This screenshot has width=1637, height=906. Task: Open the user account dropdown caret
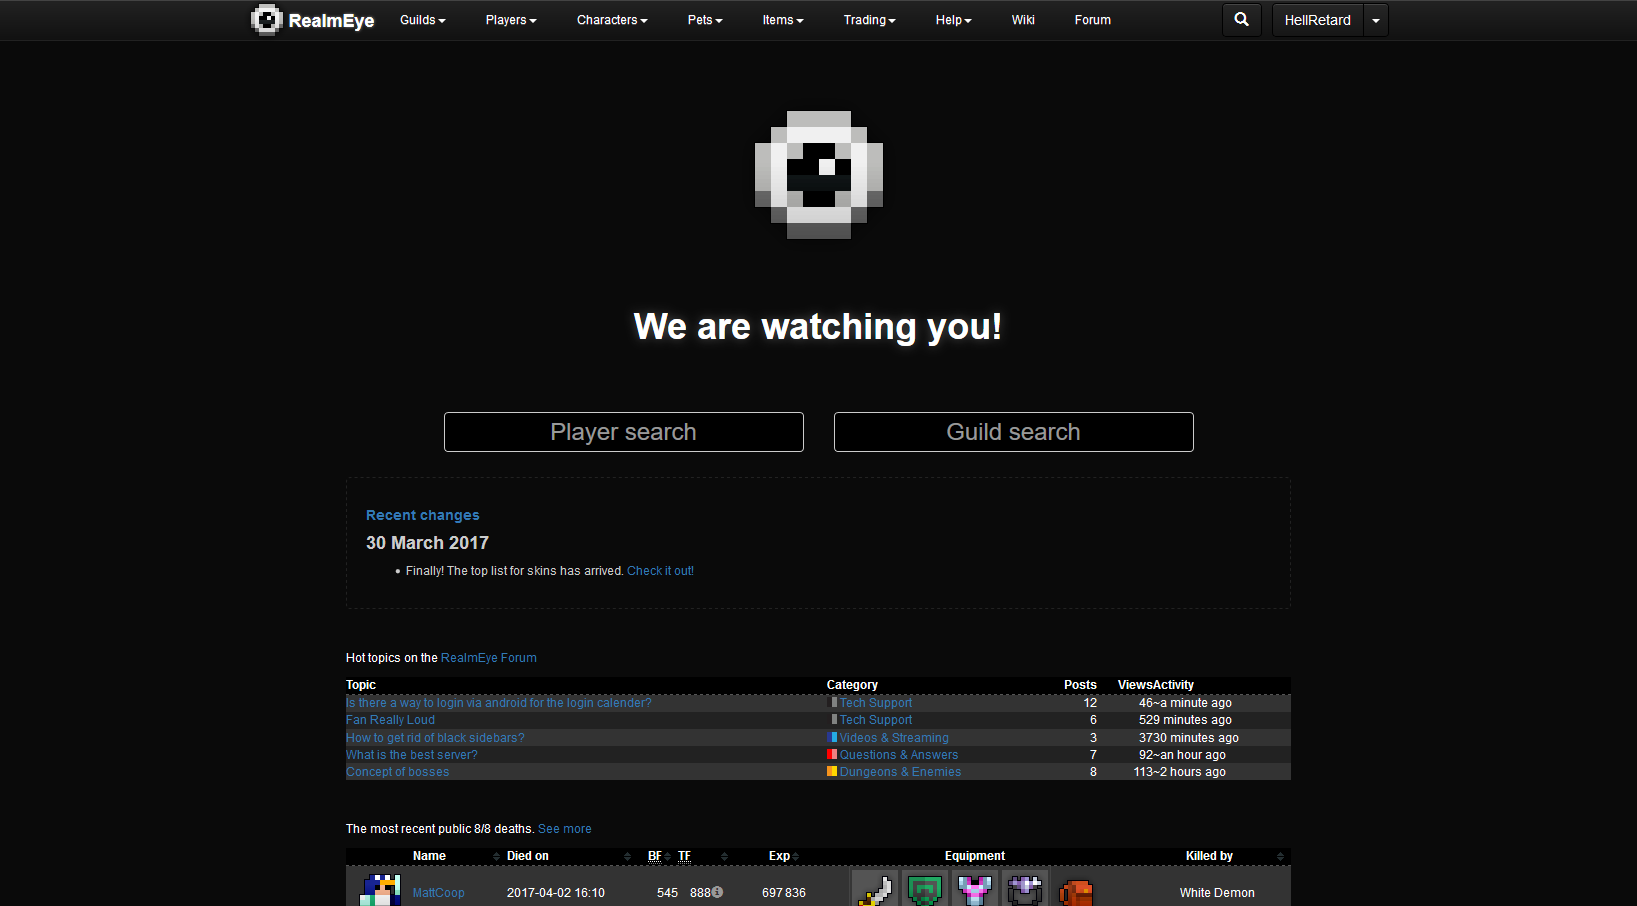point(1376,20)
